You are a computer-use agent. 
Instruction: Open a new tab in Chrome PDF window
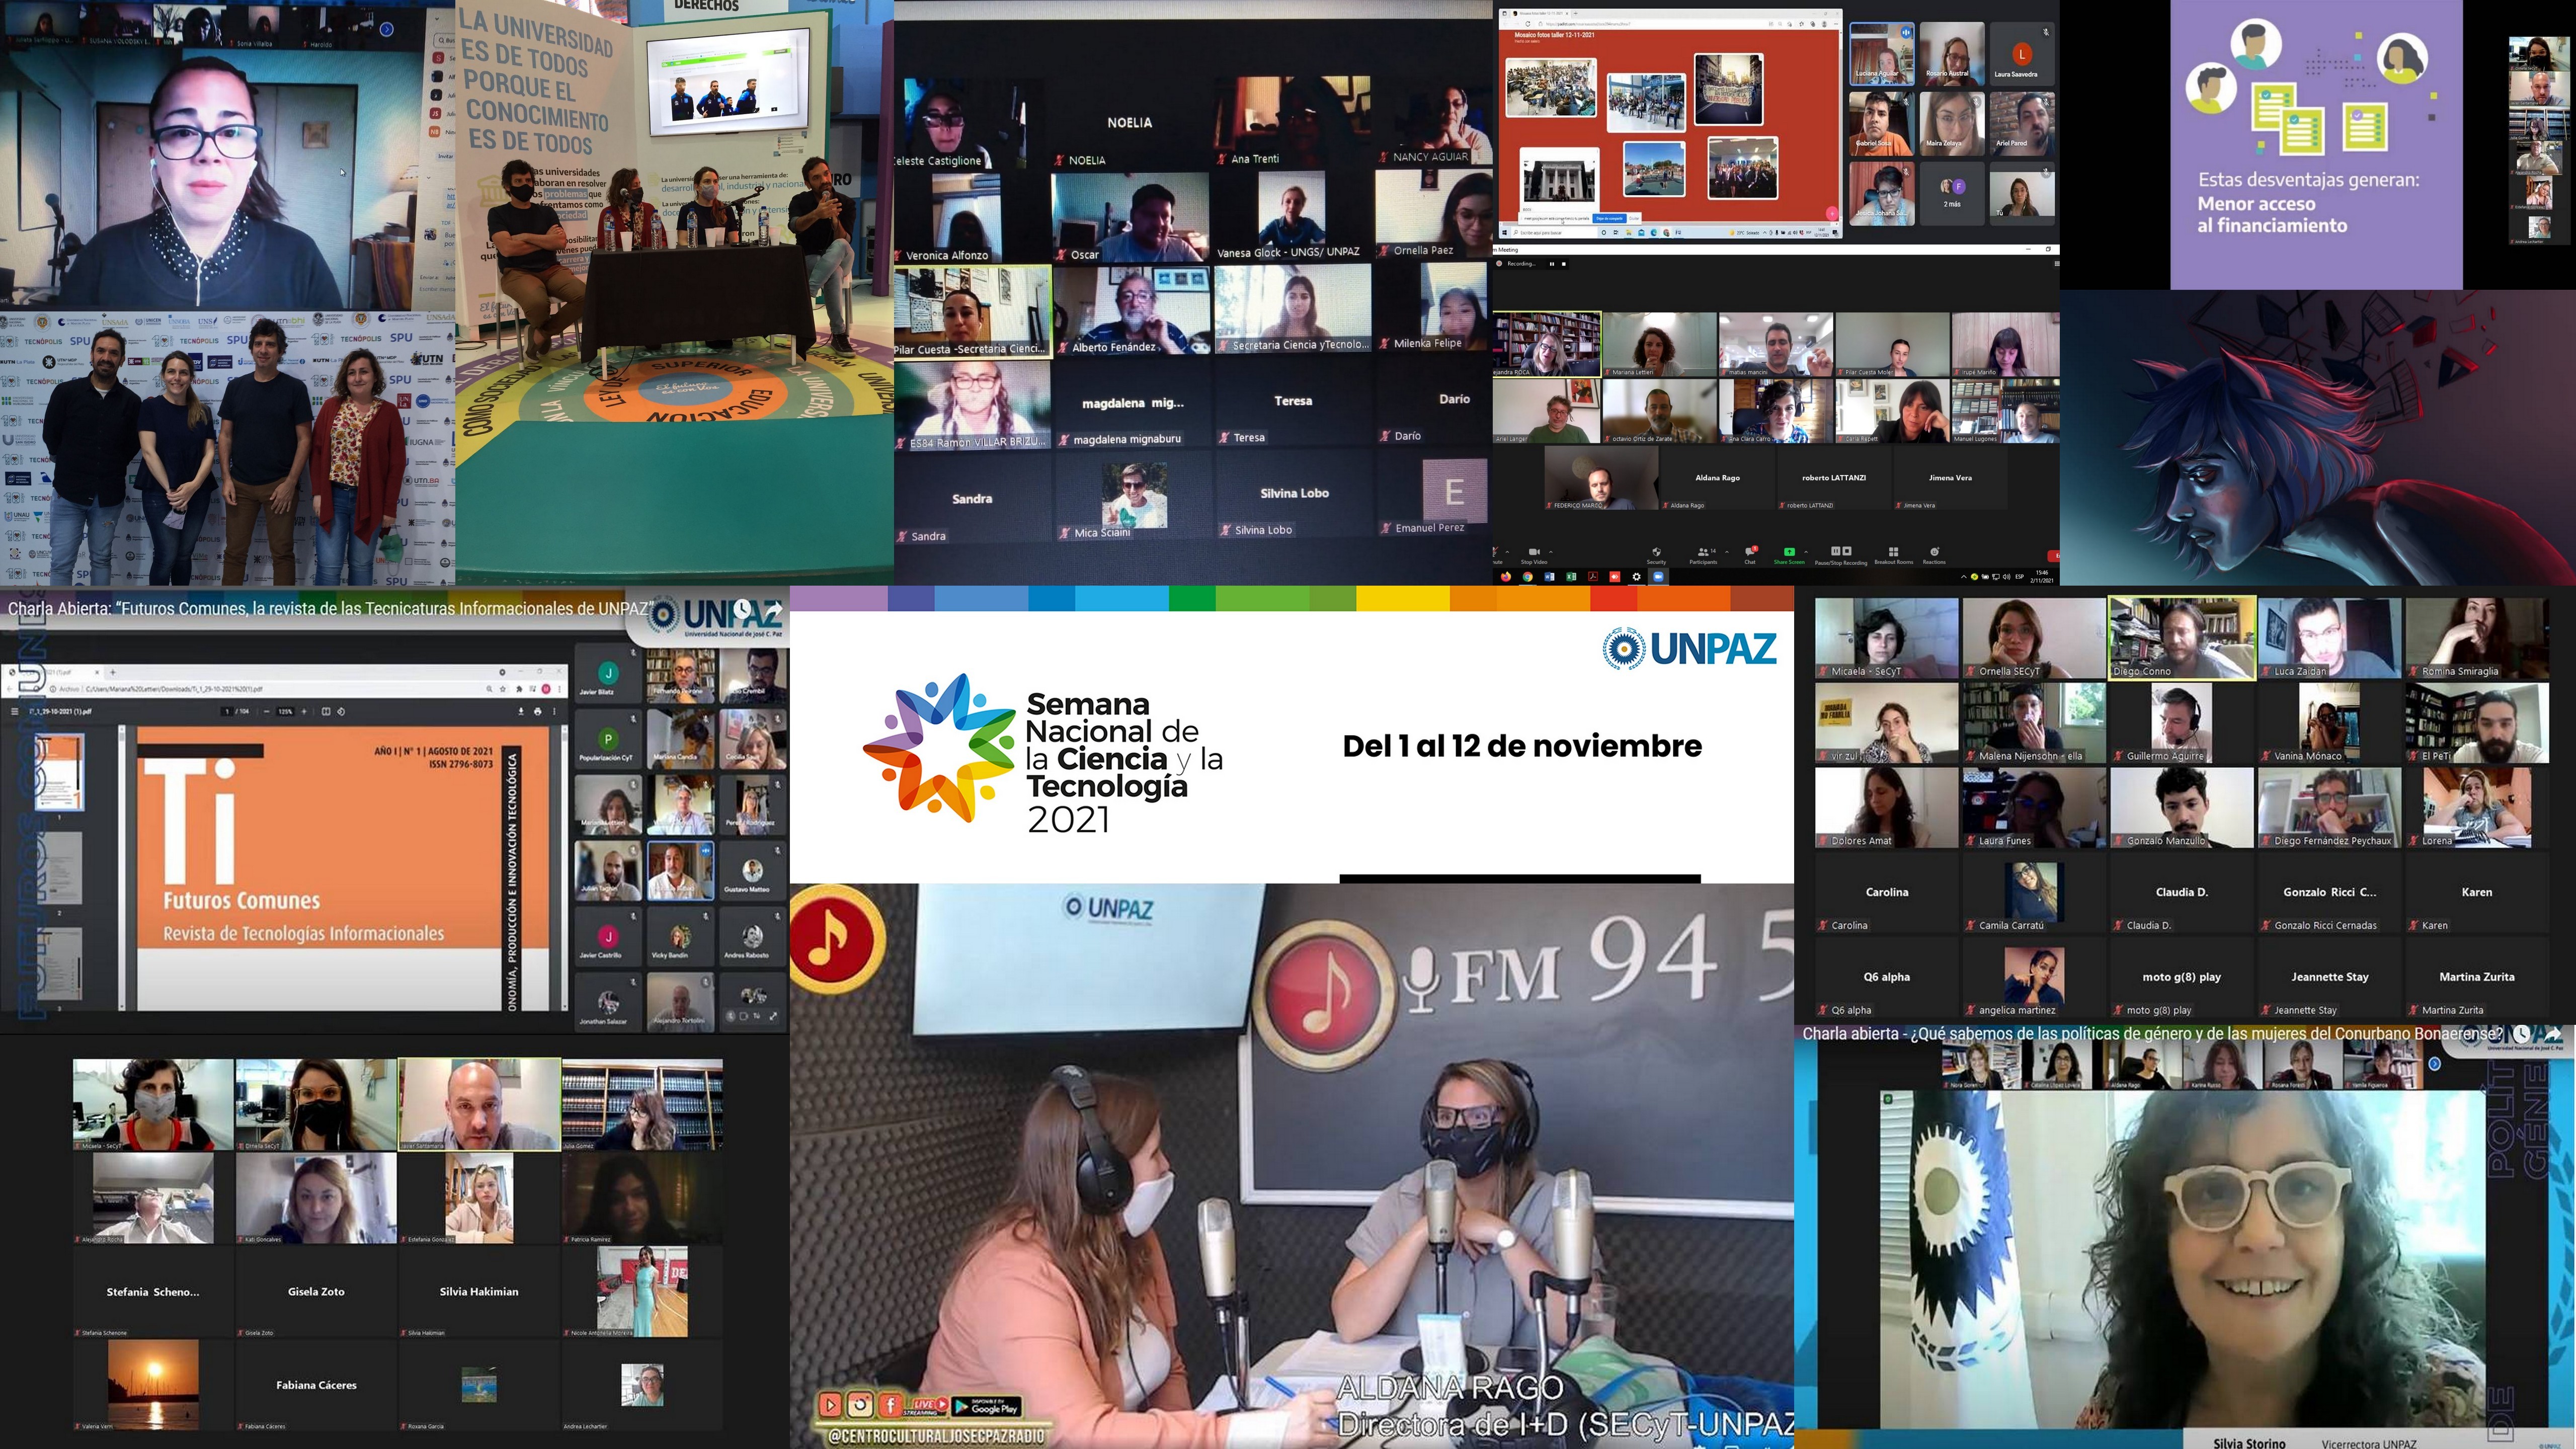[x=113, y=673]
